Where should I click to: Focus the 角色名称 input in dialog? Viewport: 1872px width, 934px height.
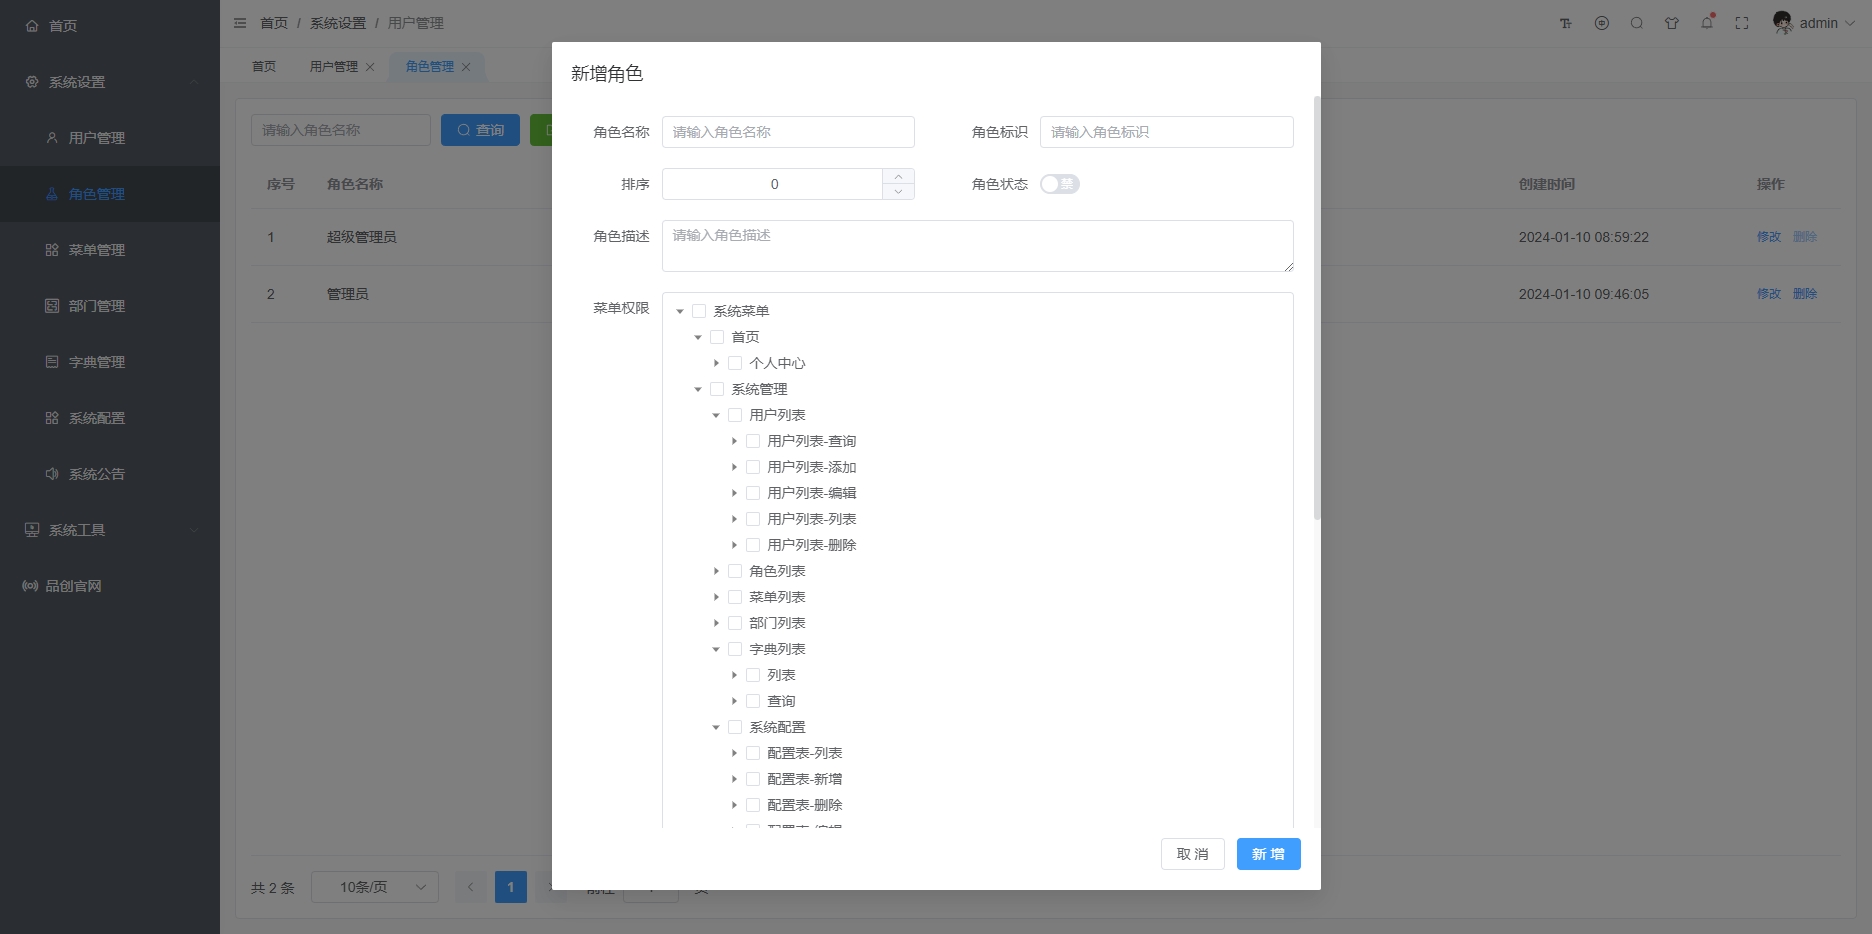point(788,132)
